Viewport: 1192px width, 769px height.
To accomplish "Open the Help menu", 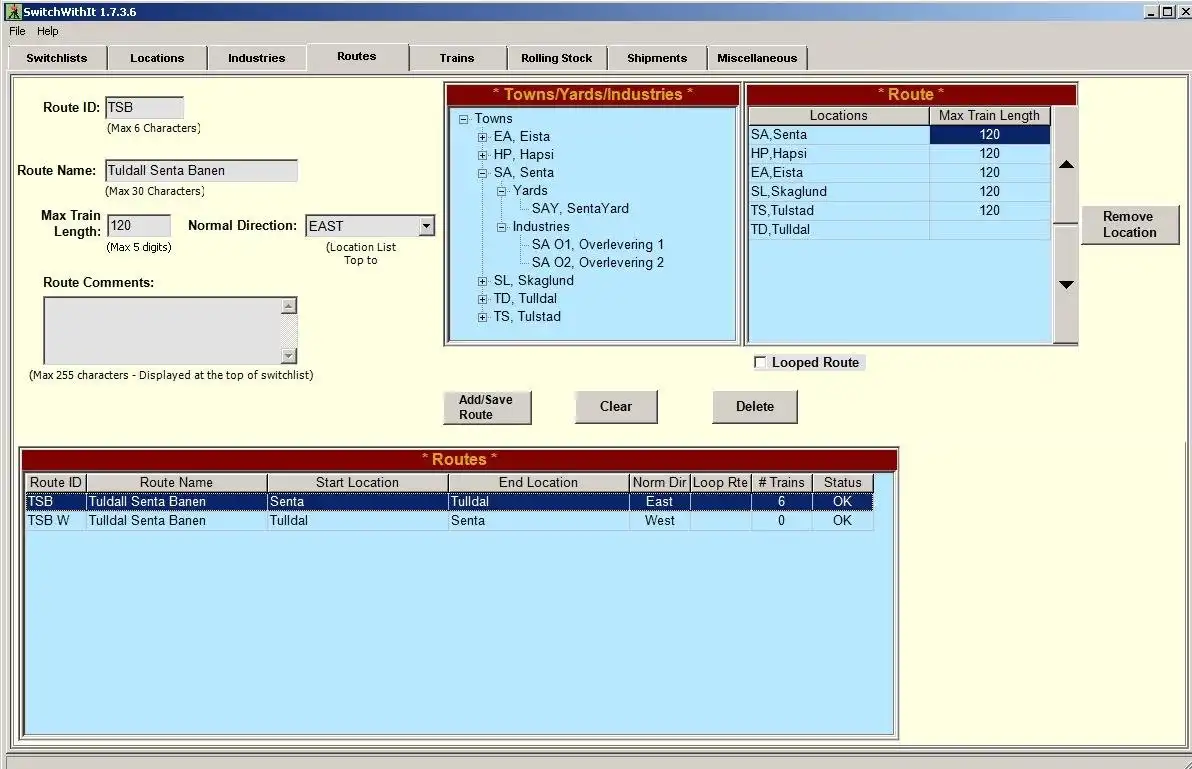I will (47, 31).
